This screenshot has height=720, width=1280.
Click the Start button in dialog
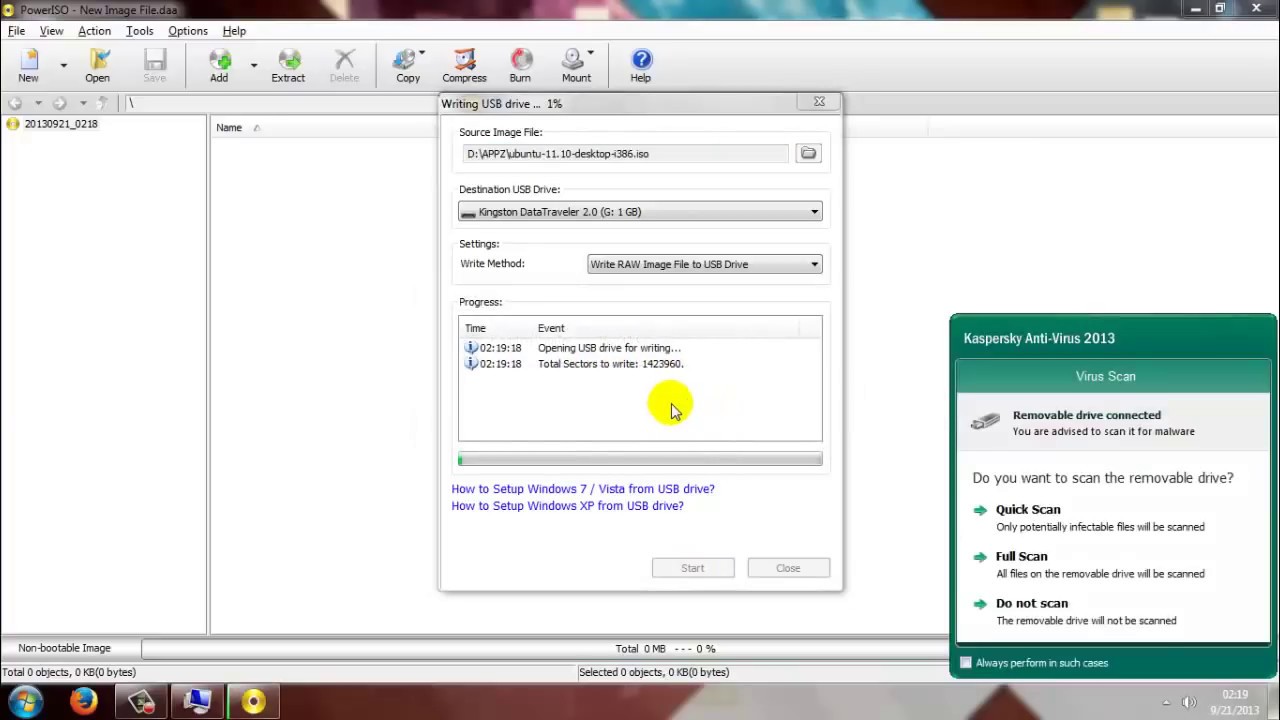(693, 568)
